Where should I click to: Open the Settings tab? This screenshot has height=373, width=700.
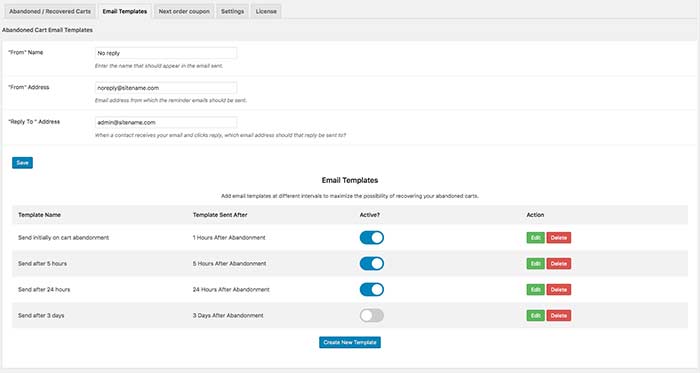tap(232, 11)
